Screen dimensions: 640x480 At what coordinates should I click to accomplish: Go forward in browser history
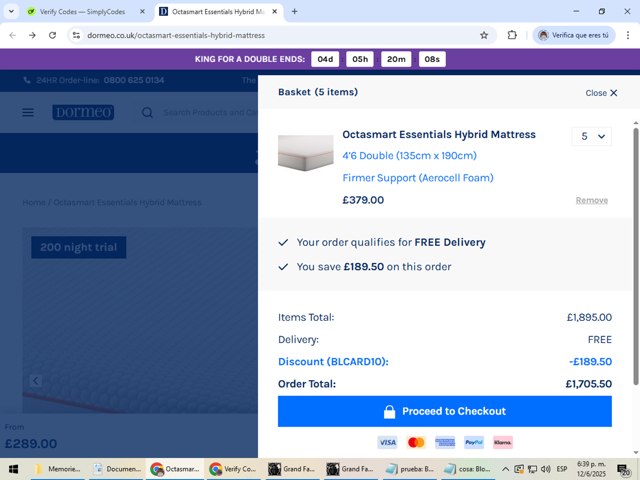click(x=32, y=36)
